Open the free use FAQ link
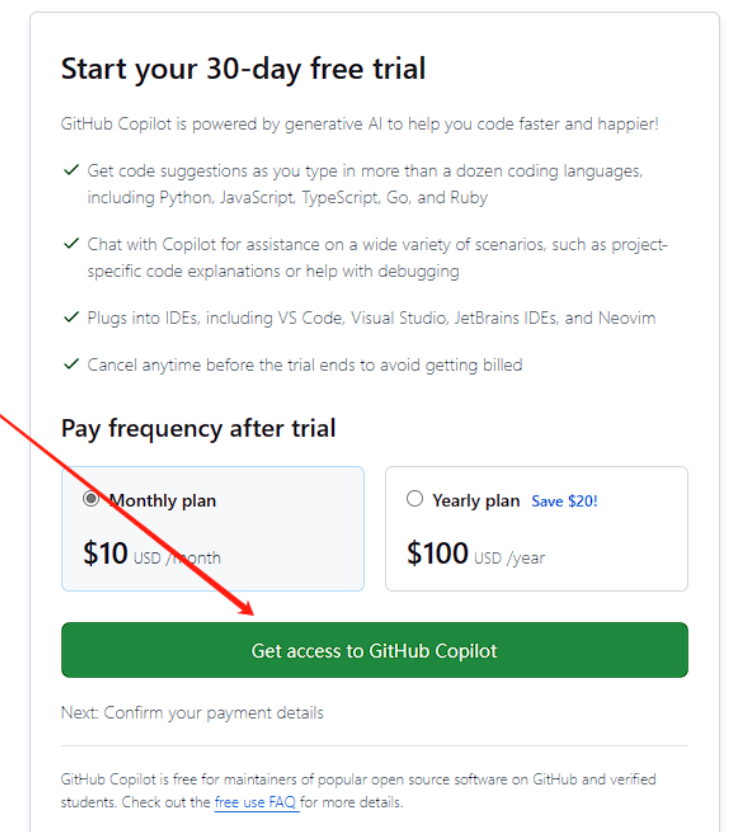Screen dimensions: 734x832 coord(255,802)
